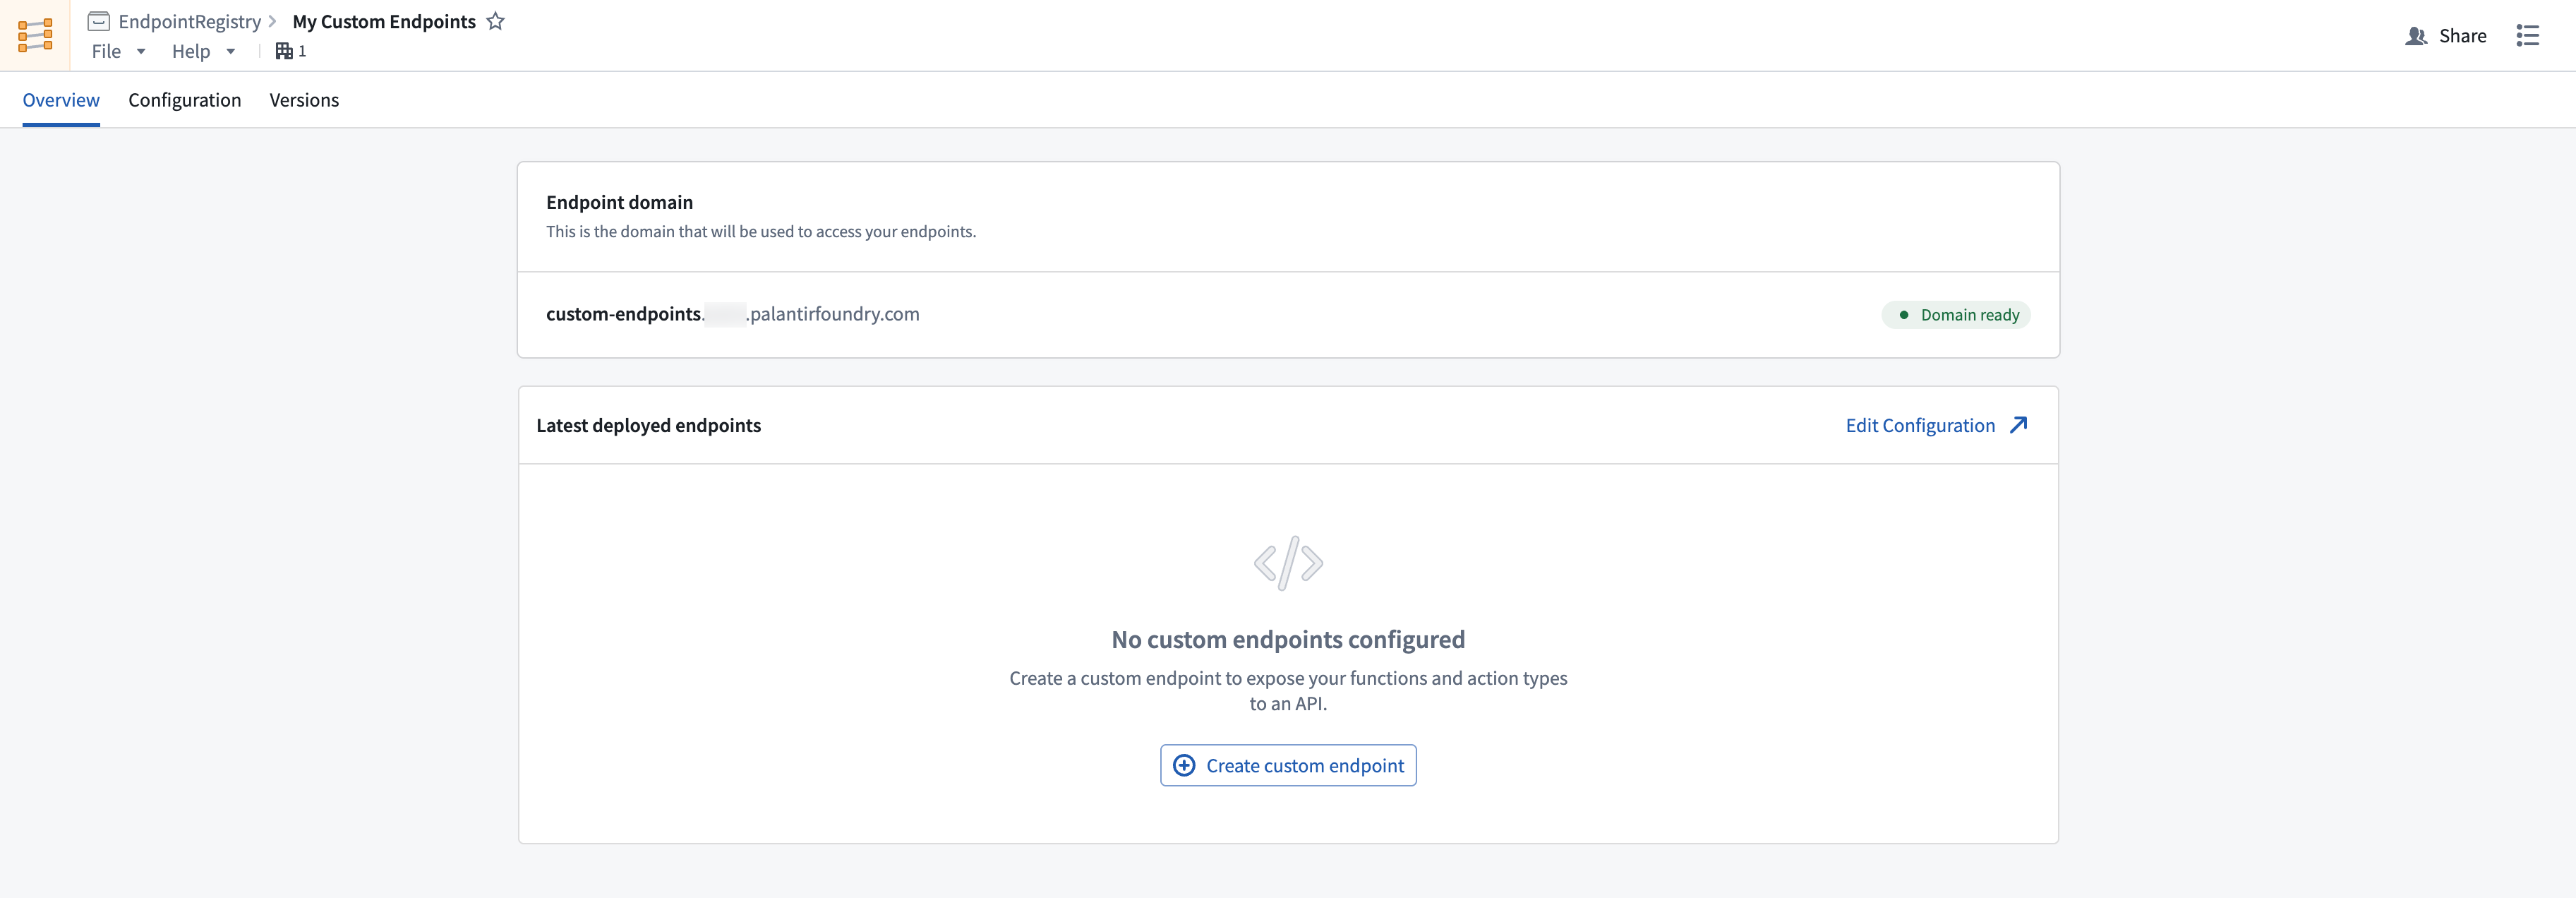2576x898 pixels.
Task: Click the Create custom endpoint button
Action: pos(1287,765)
